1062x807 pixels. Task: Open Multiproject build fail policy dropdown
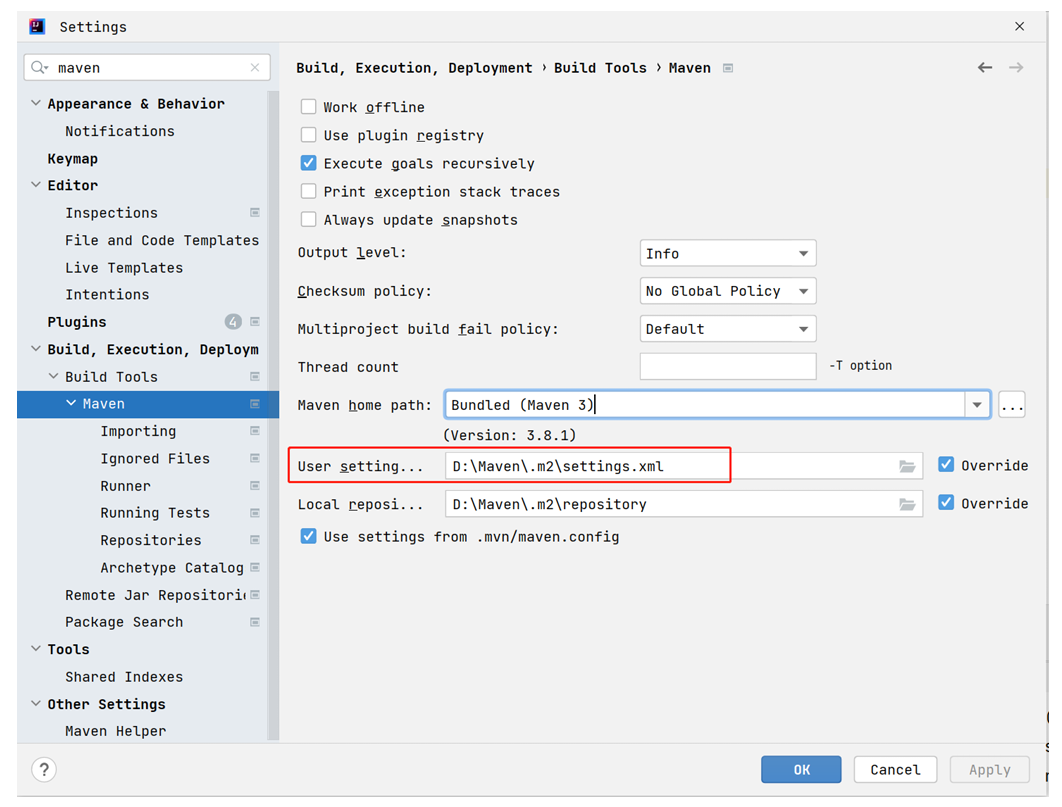click(x=727, y=329)
